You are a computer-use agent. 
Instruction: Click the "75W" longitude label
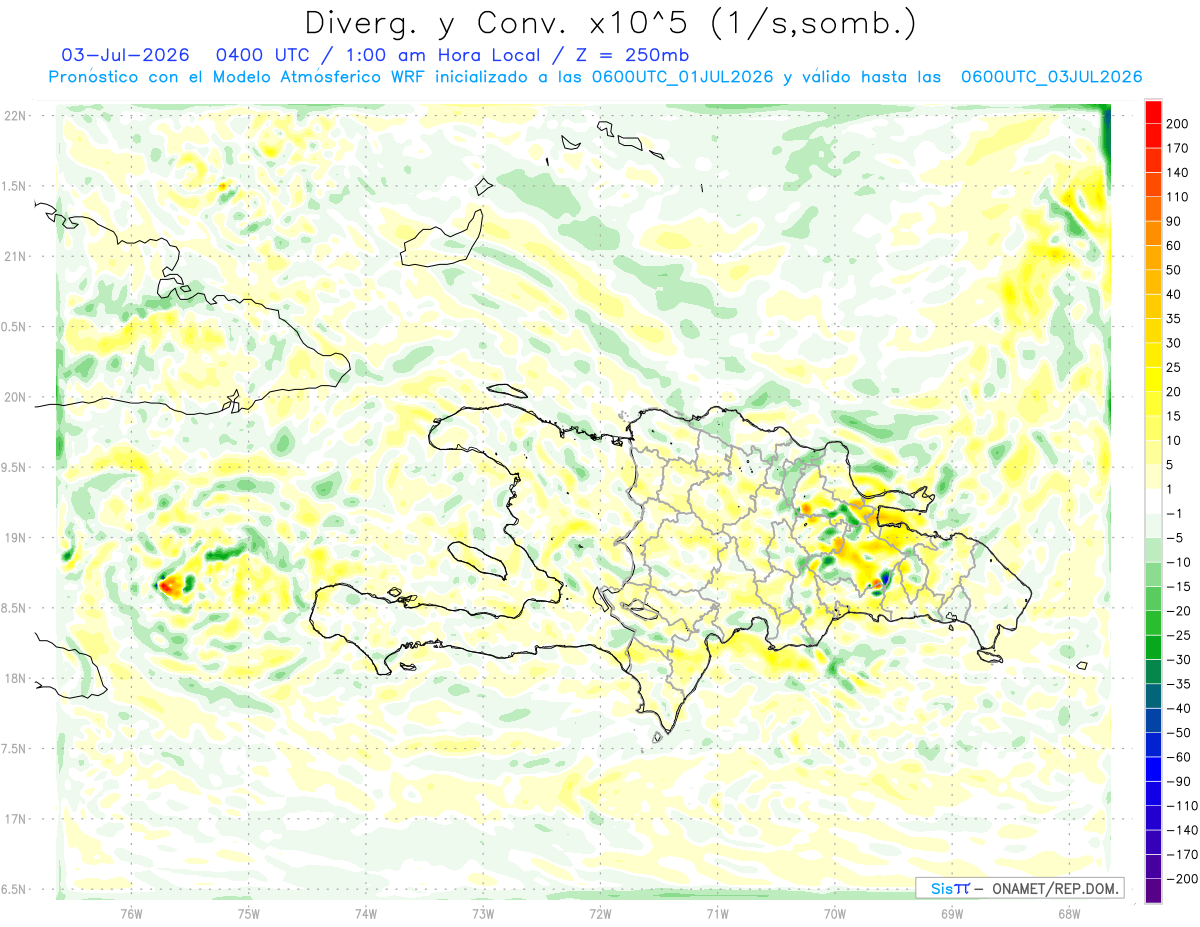point(249,914)
